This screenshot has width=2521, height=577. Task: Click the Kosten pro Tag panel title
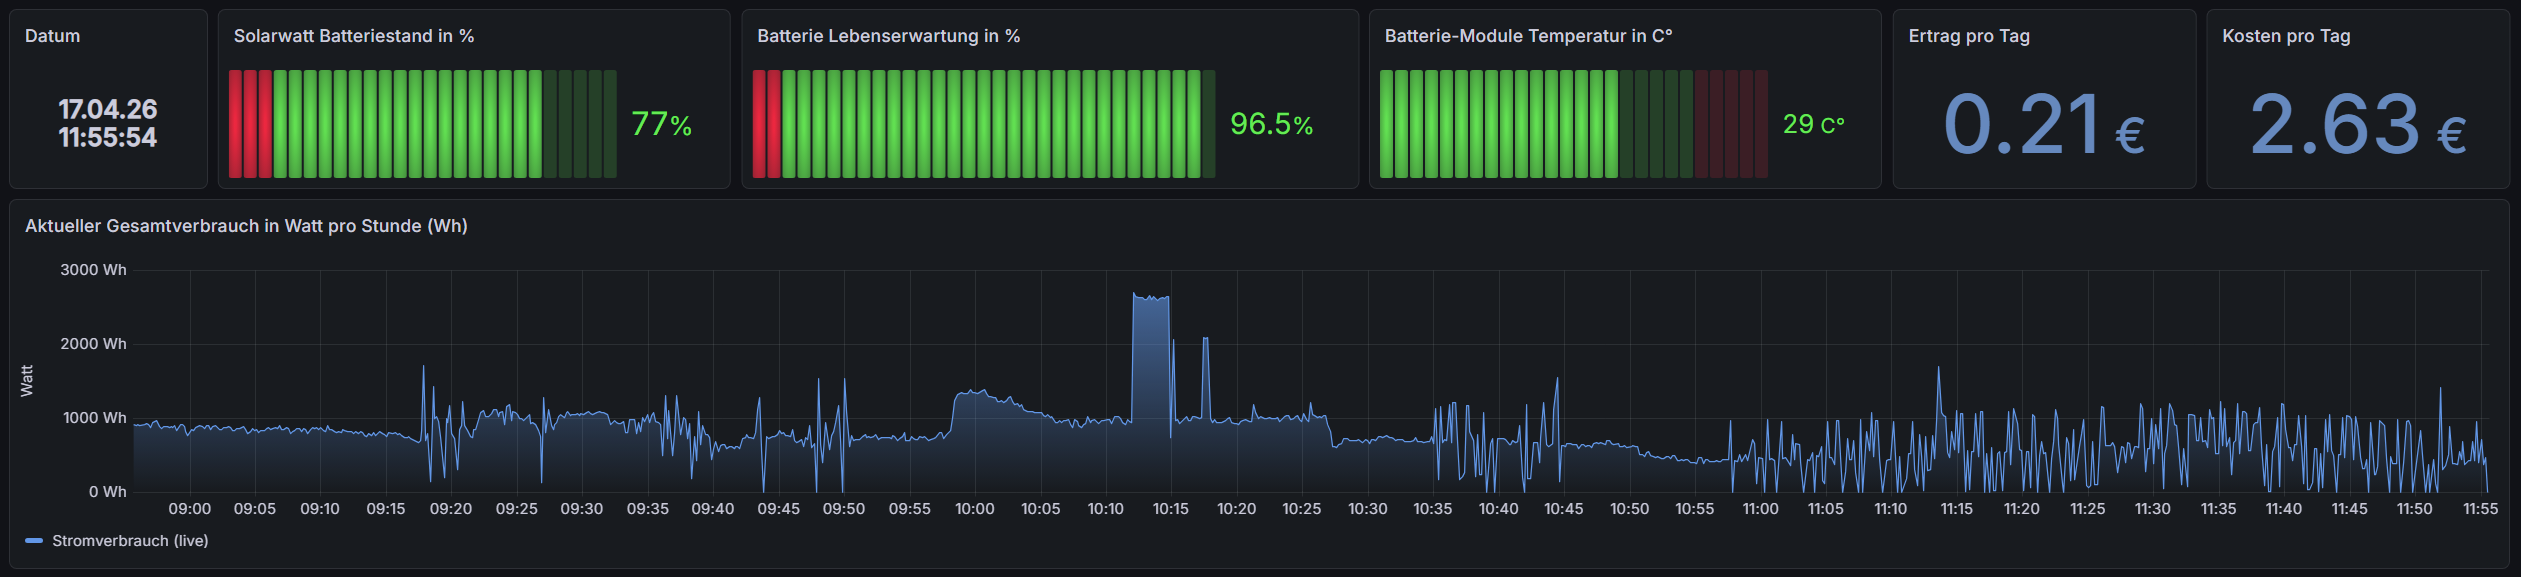2285,36
